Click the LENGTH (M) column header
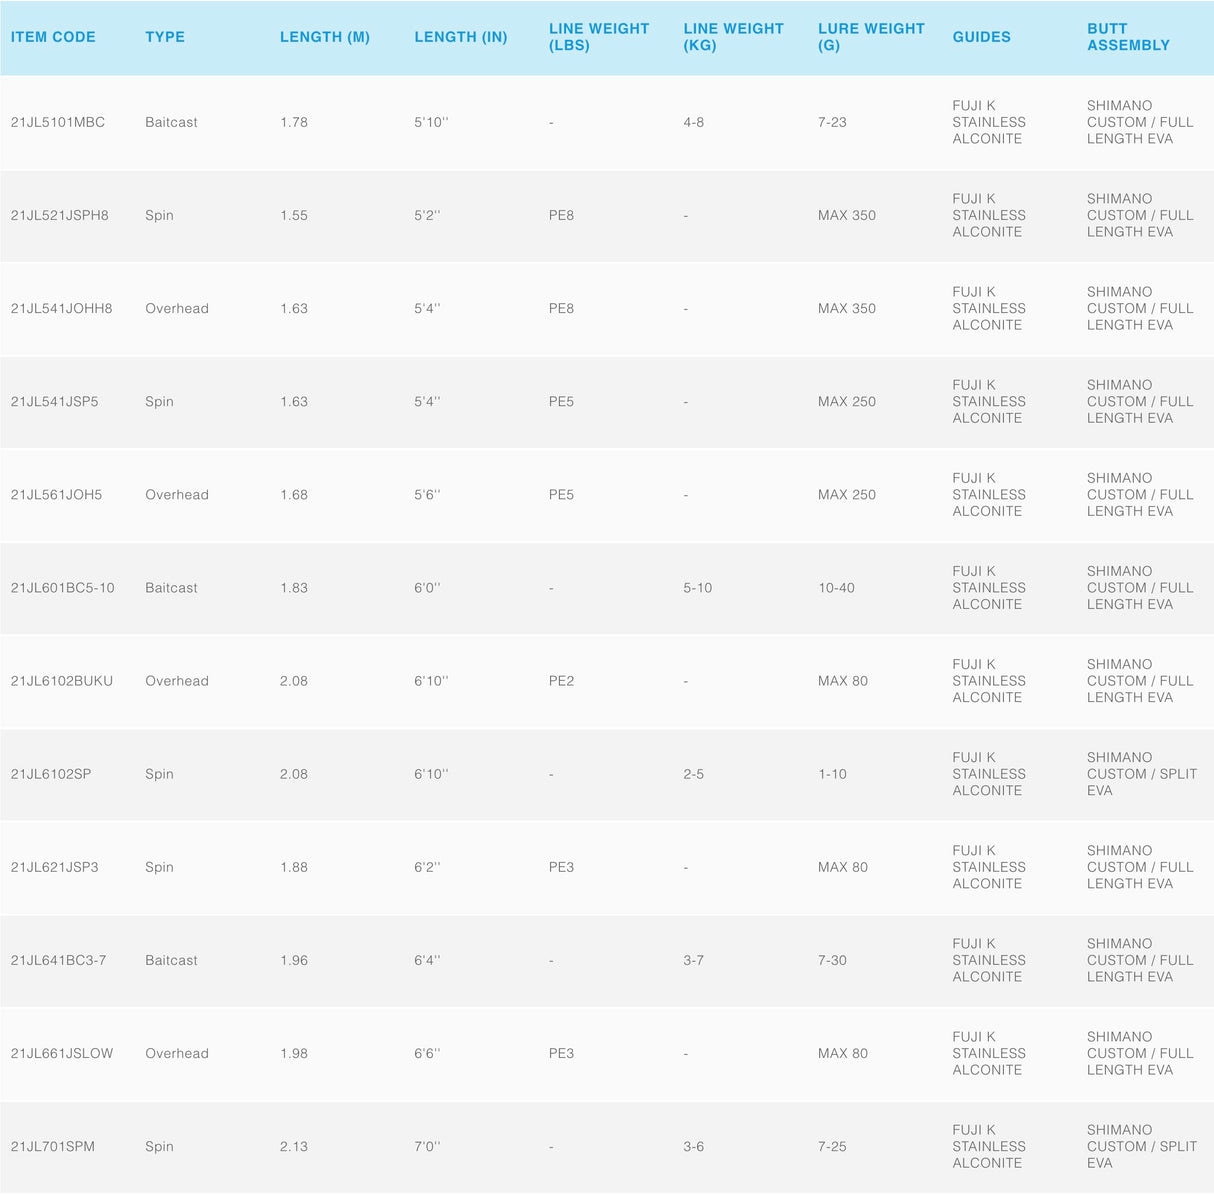Screen dimensions: 1214x1194 pos(325,37)
